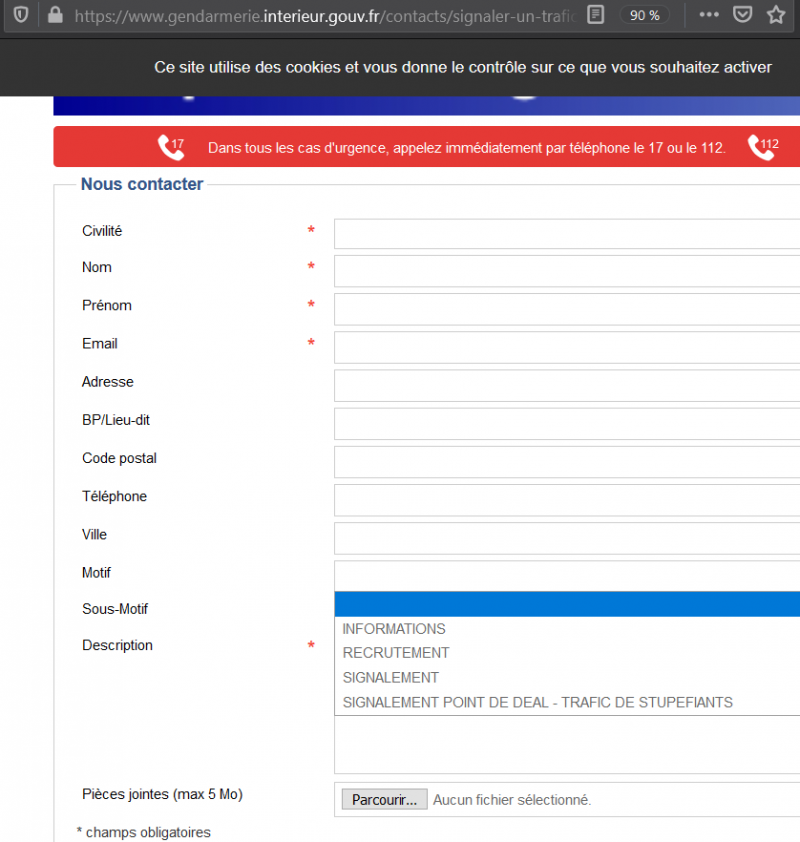Bookmark this page with the star icon
This screenshot has height=842, width=800.
click(x=775, y=15)
